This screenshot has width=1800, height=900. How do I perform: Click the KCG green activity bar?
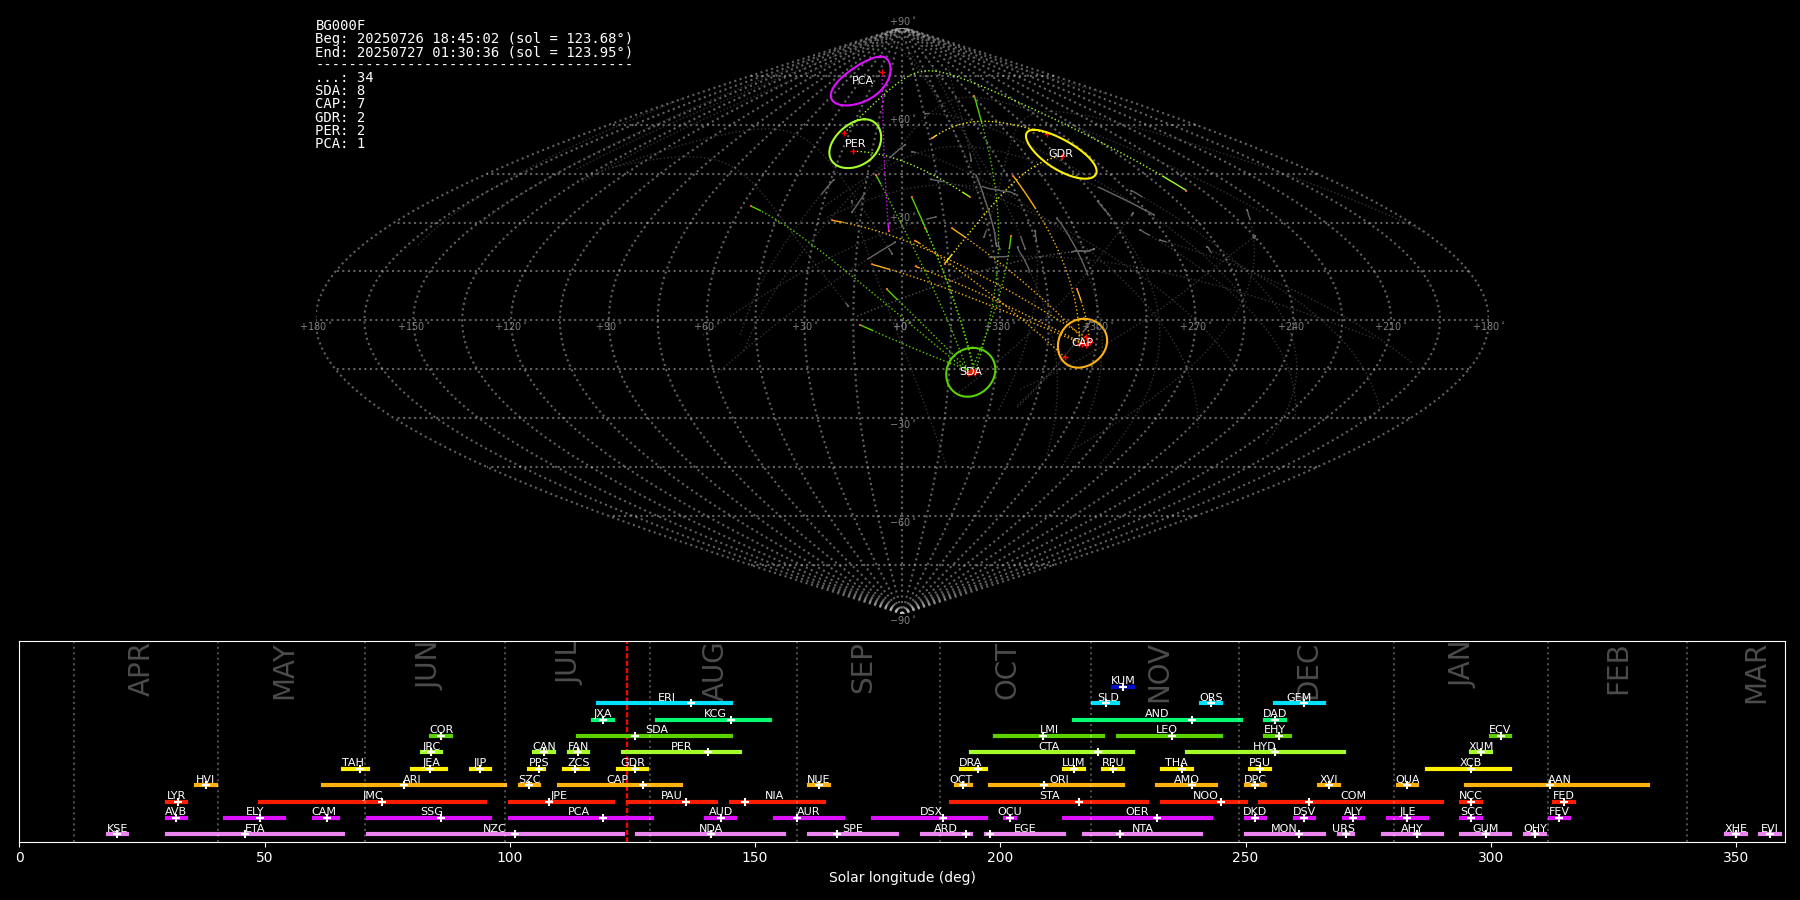[713, 720]
